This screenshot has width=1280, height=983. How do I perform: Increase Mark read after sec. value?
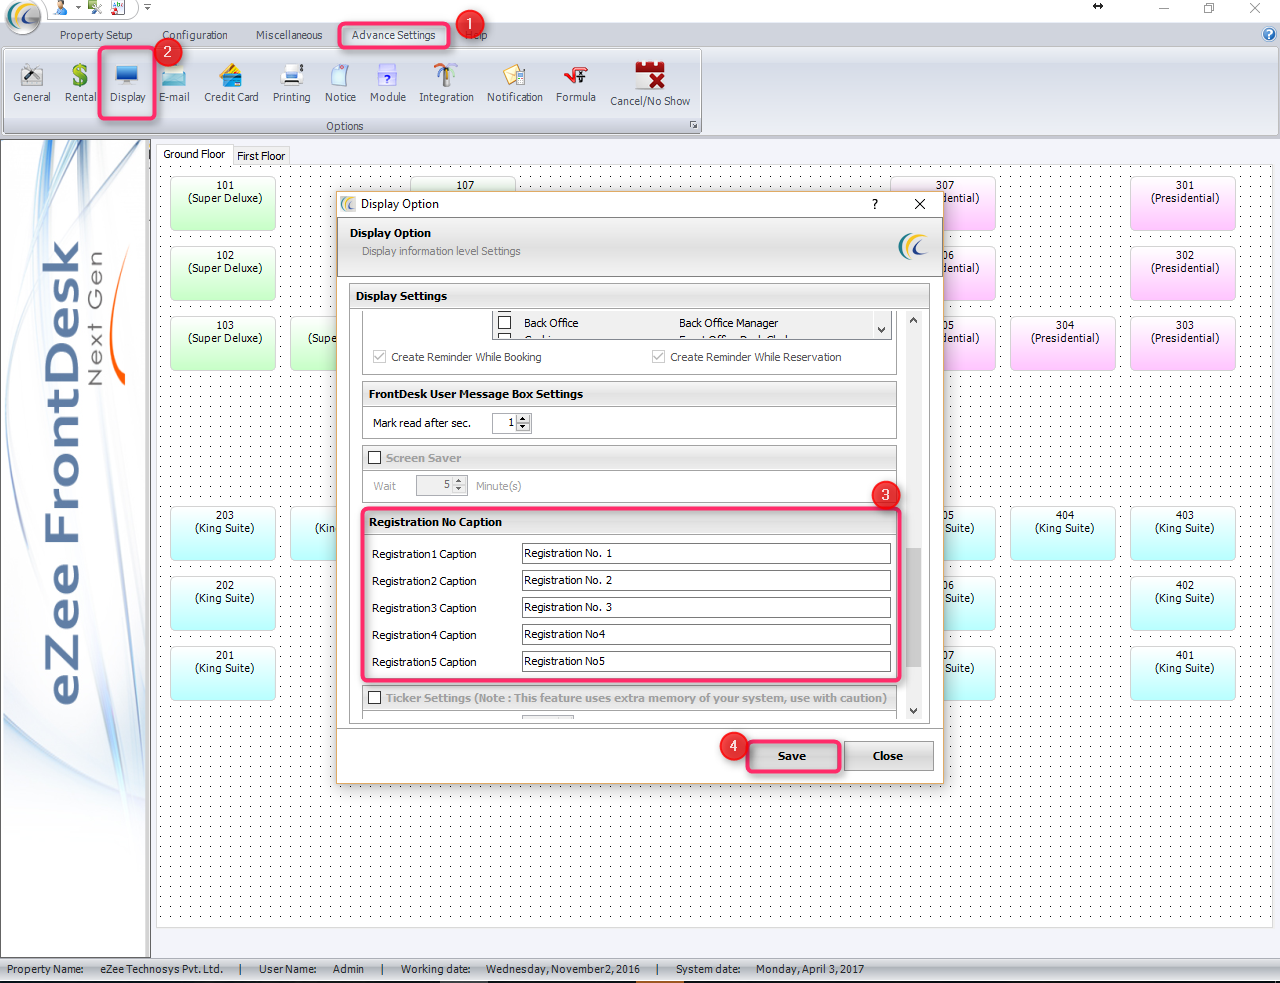523,419
